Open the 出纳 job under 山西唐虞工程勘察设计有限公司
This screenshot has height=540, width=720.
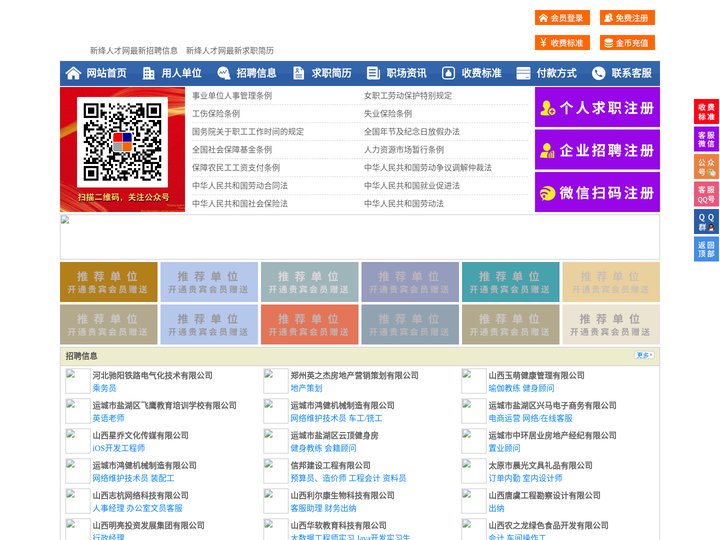(x=496, y=508)
